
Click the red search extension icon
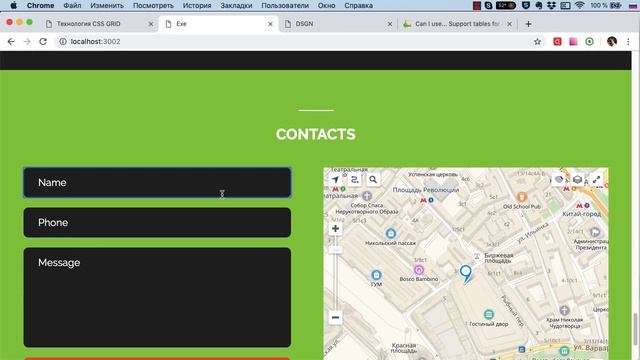point(557,42)
